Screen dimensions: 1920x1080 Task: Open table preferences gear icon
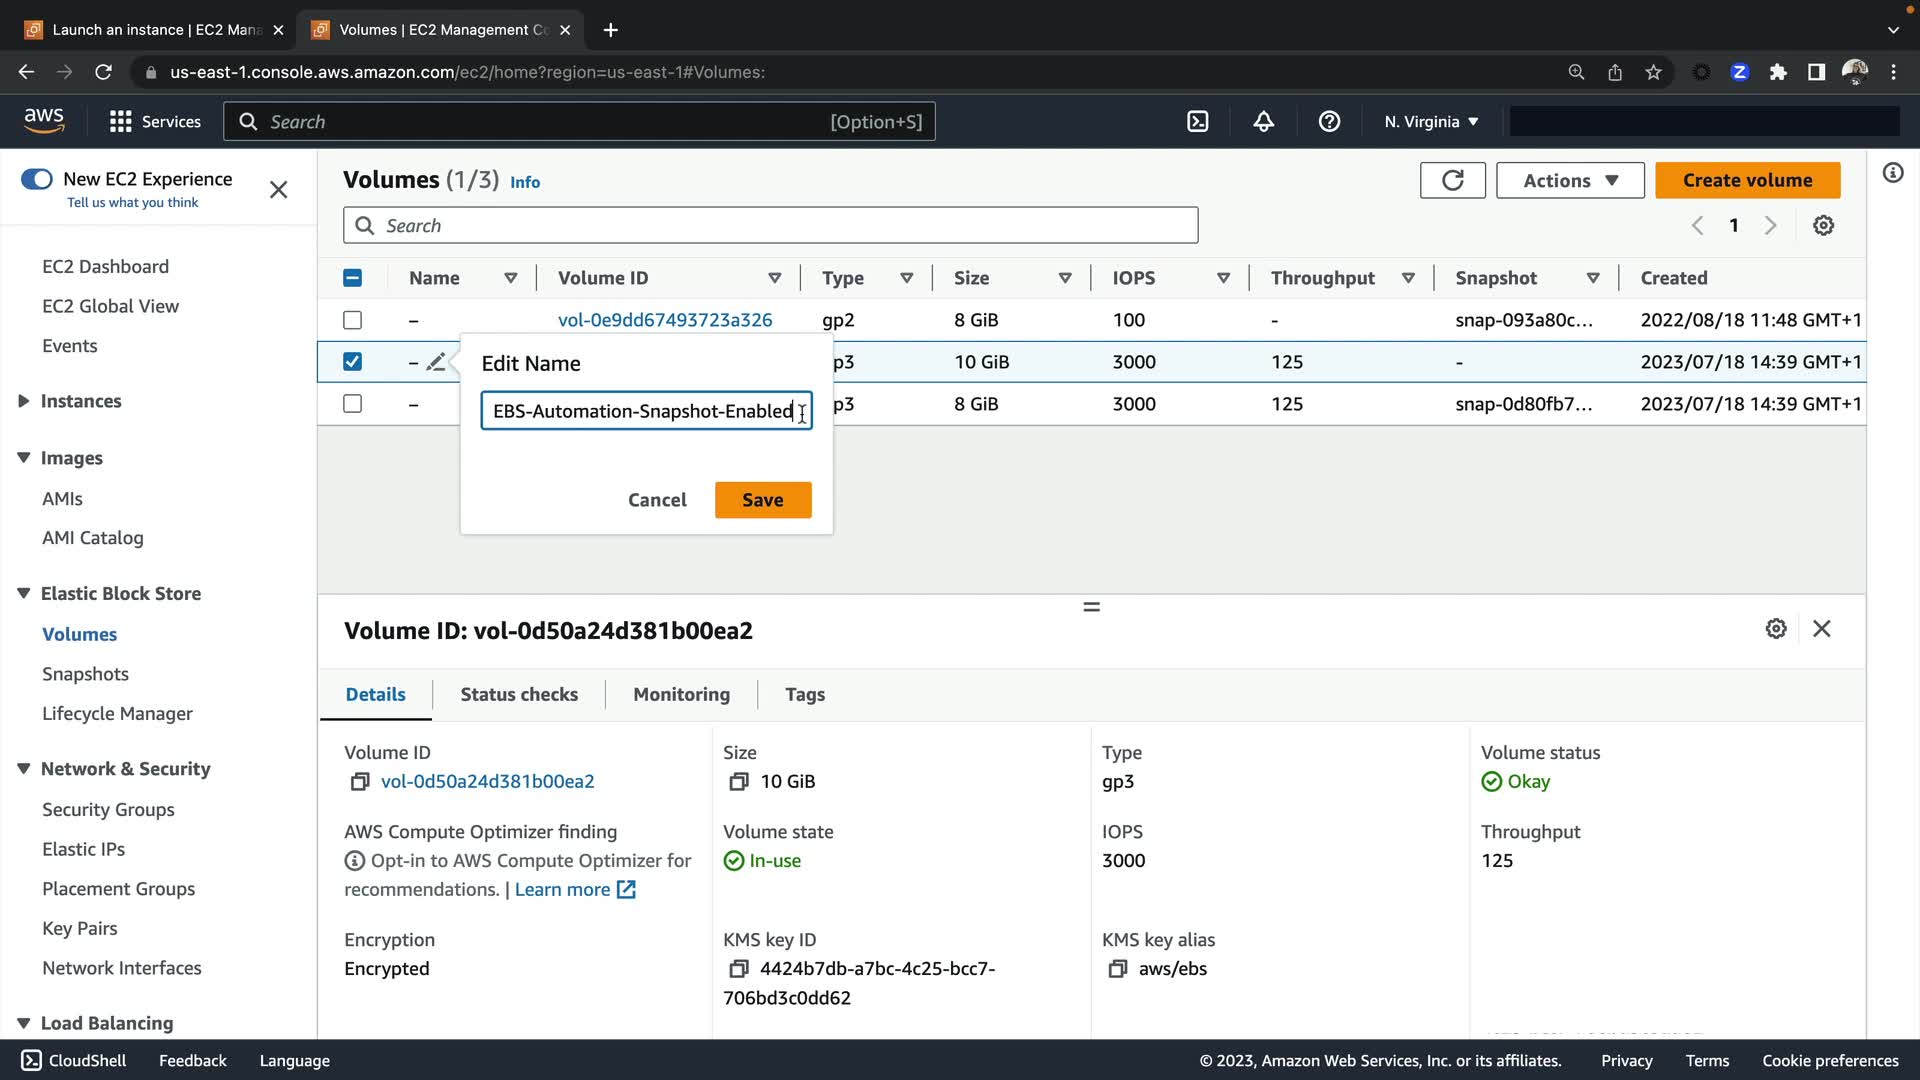1823,226
